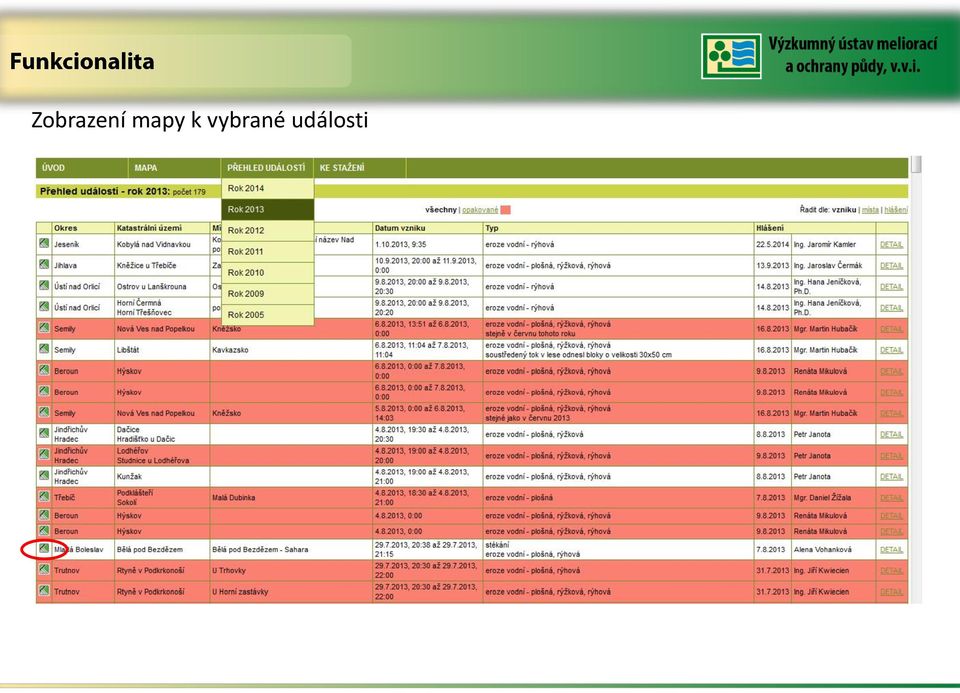960x693 pixels.
Task: Click the 'Typ' column header
Action: pyautogui.click(x=618, y=228)
